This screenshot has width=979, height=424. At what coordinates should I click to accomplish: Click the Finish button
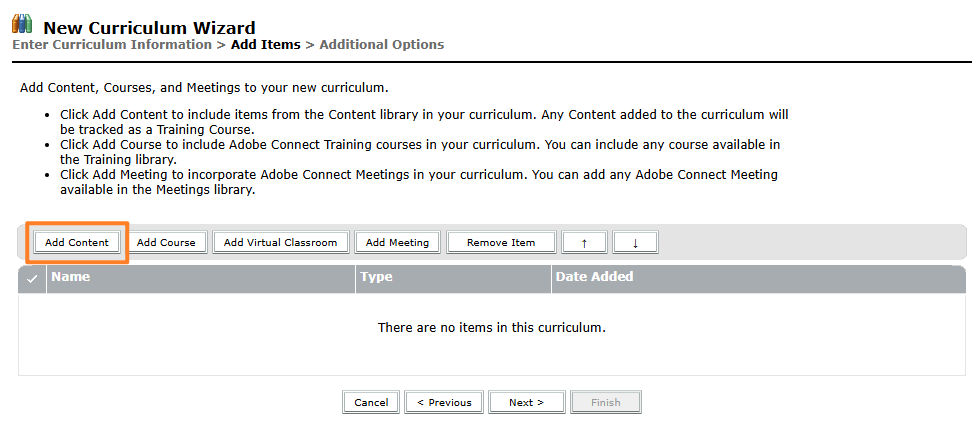point(605,402)
